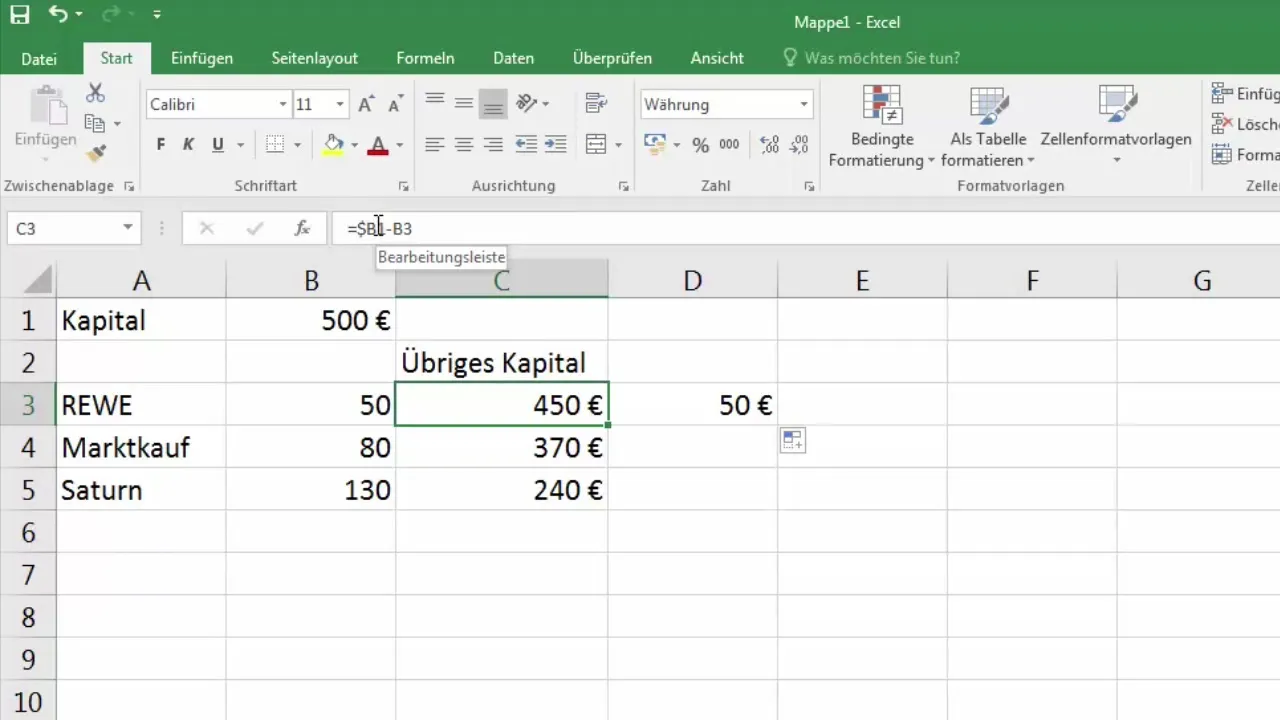This screenshot has height=720, width=1280.
Task: Switch to the Einfügen tab
Action: [x=202, y=58]
